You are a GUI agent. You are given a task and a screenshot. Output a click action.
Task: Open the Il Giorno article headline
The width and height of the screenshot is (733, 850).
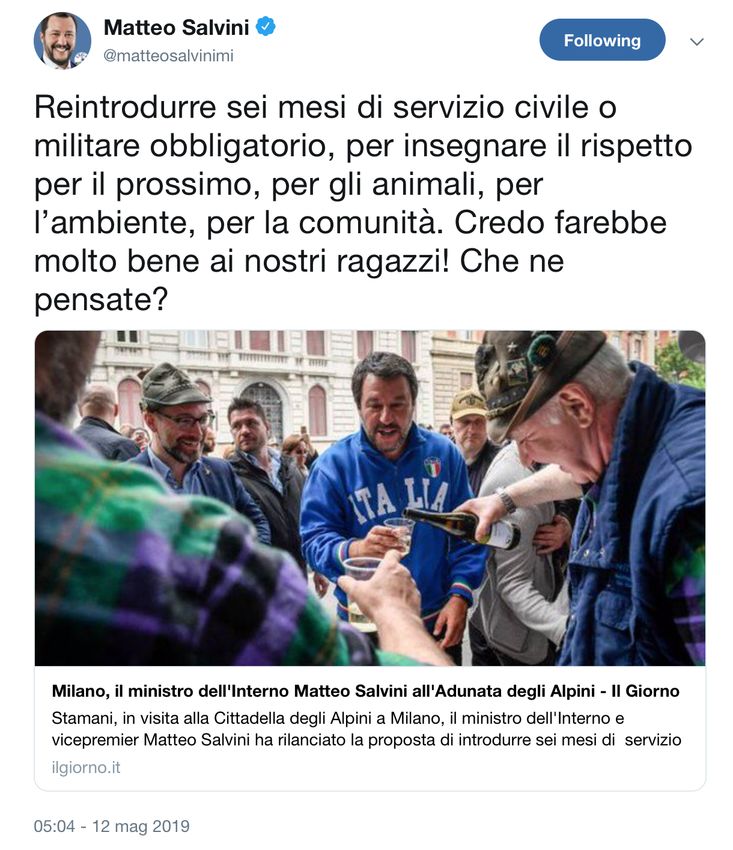(x=365, y=691)
